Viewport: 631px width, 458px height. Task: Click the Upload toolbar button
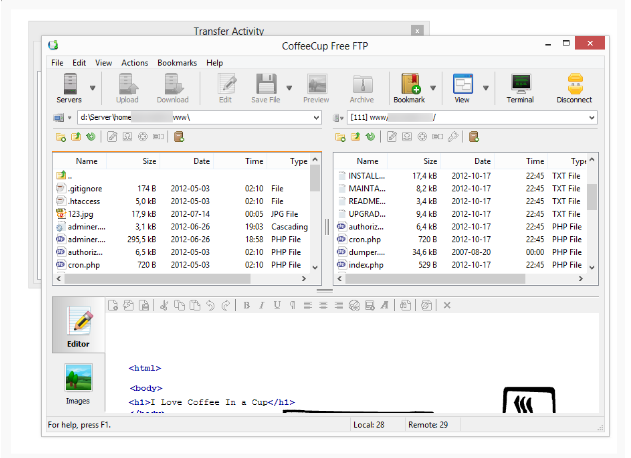point(127,88)
